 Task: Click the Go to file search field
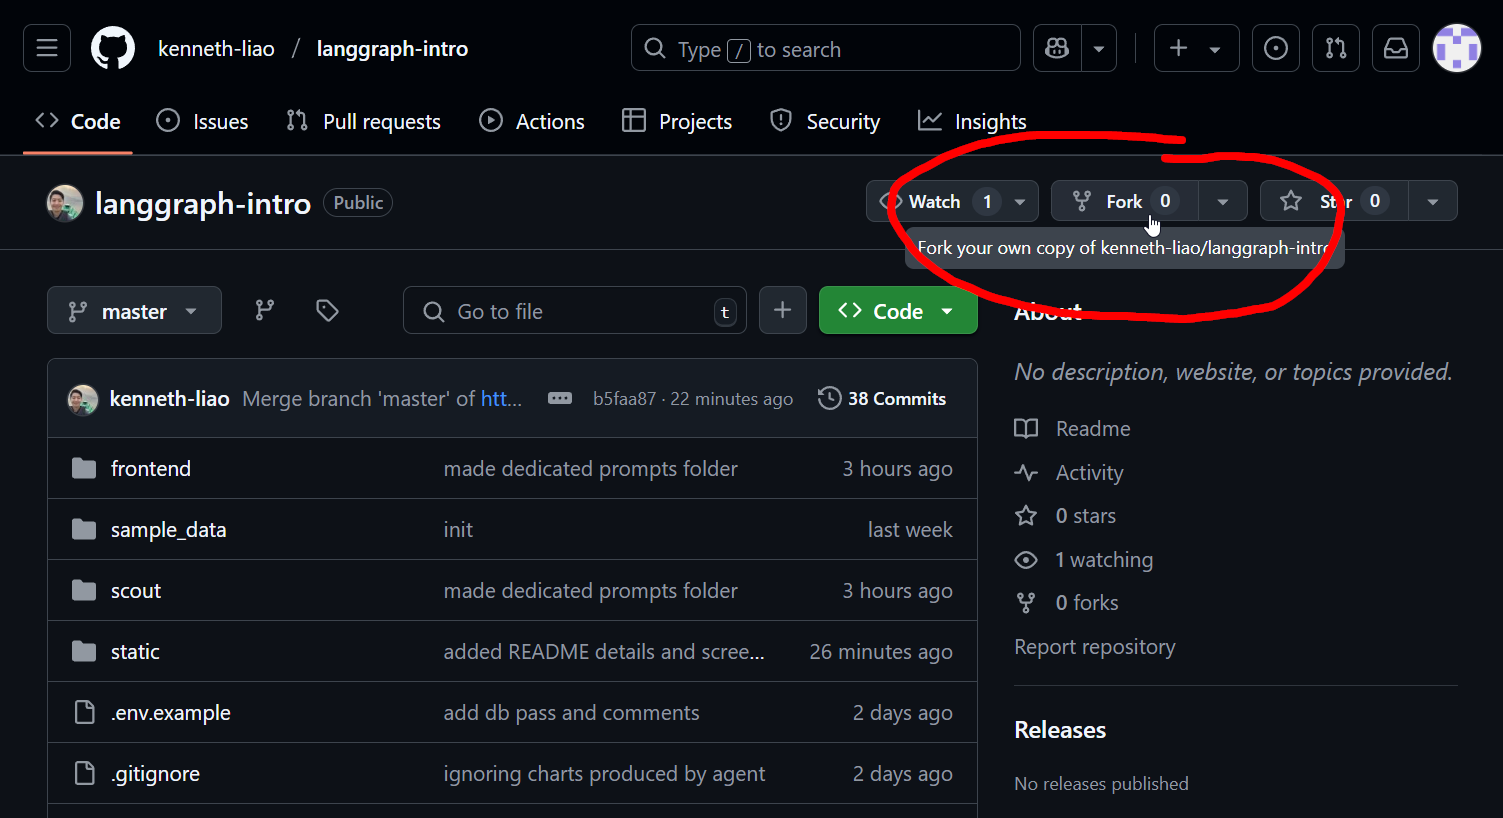click(575, 311)
